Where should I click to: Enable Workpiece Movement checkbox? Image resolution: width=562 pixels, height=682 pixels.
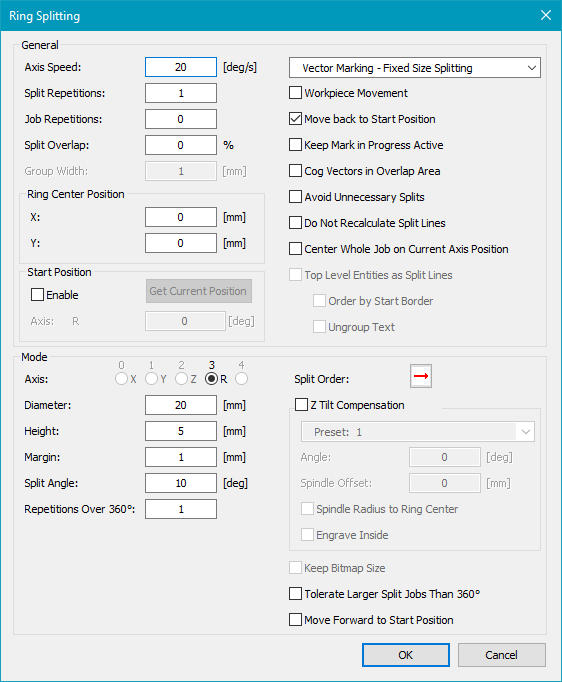(295, 93)
